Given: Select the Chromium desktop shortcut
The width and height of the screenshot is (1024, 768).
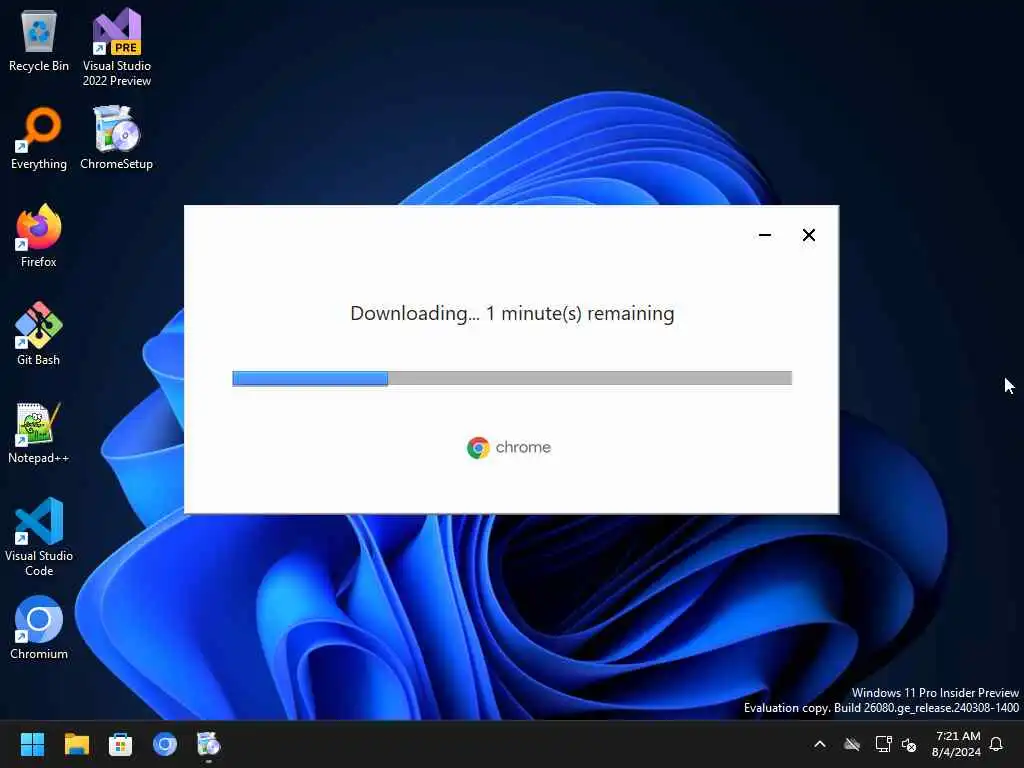Looking at the screenshot, I should (39, 628).
